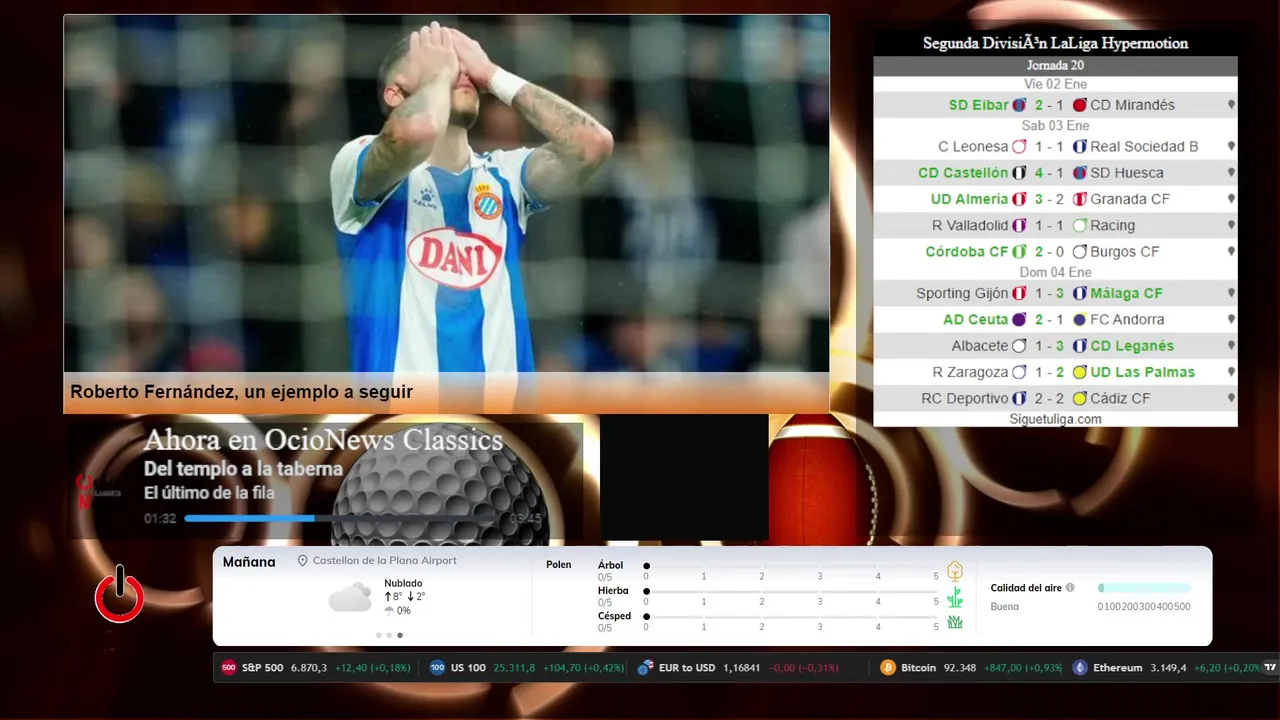
Task: Click the Jornada 20 header
Action: pos(1055,66)
